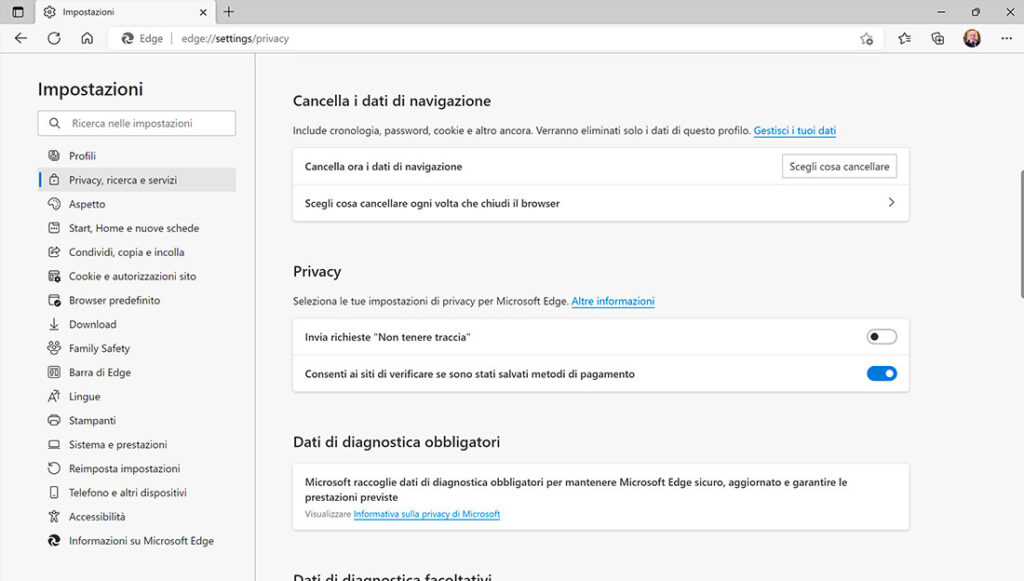Open the Favorites list icon
The image size is (1024, 581).
tap(904, 39)
